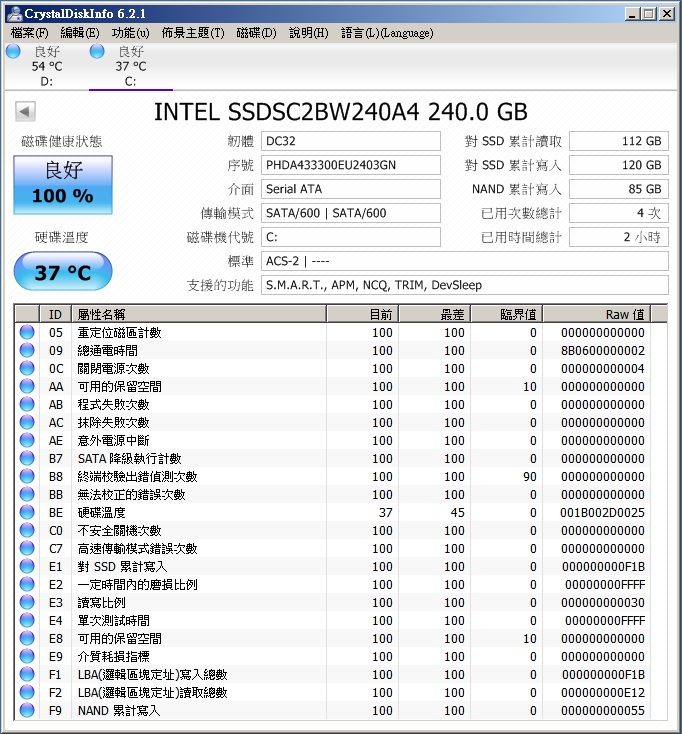Click the status icon for attribute F9
The width and height of the screenshot is (682, 734).
27,710
